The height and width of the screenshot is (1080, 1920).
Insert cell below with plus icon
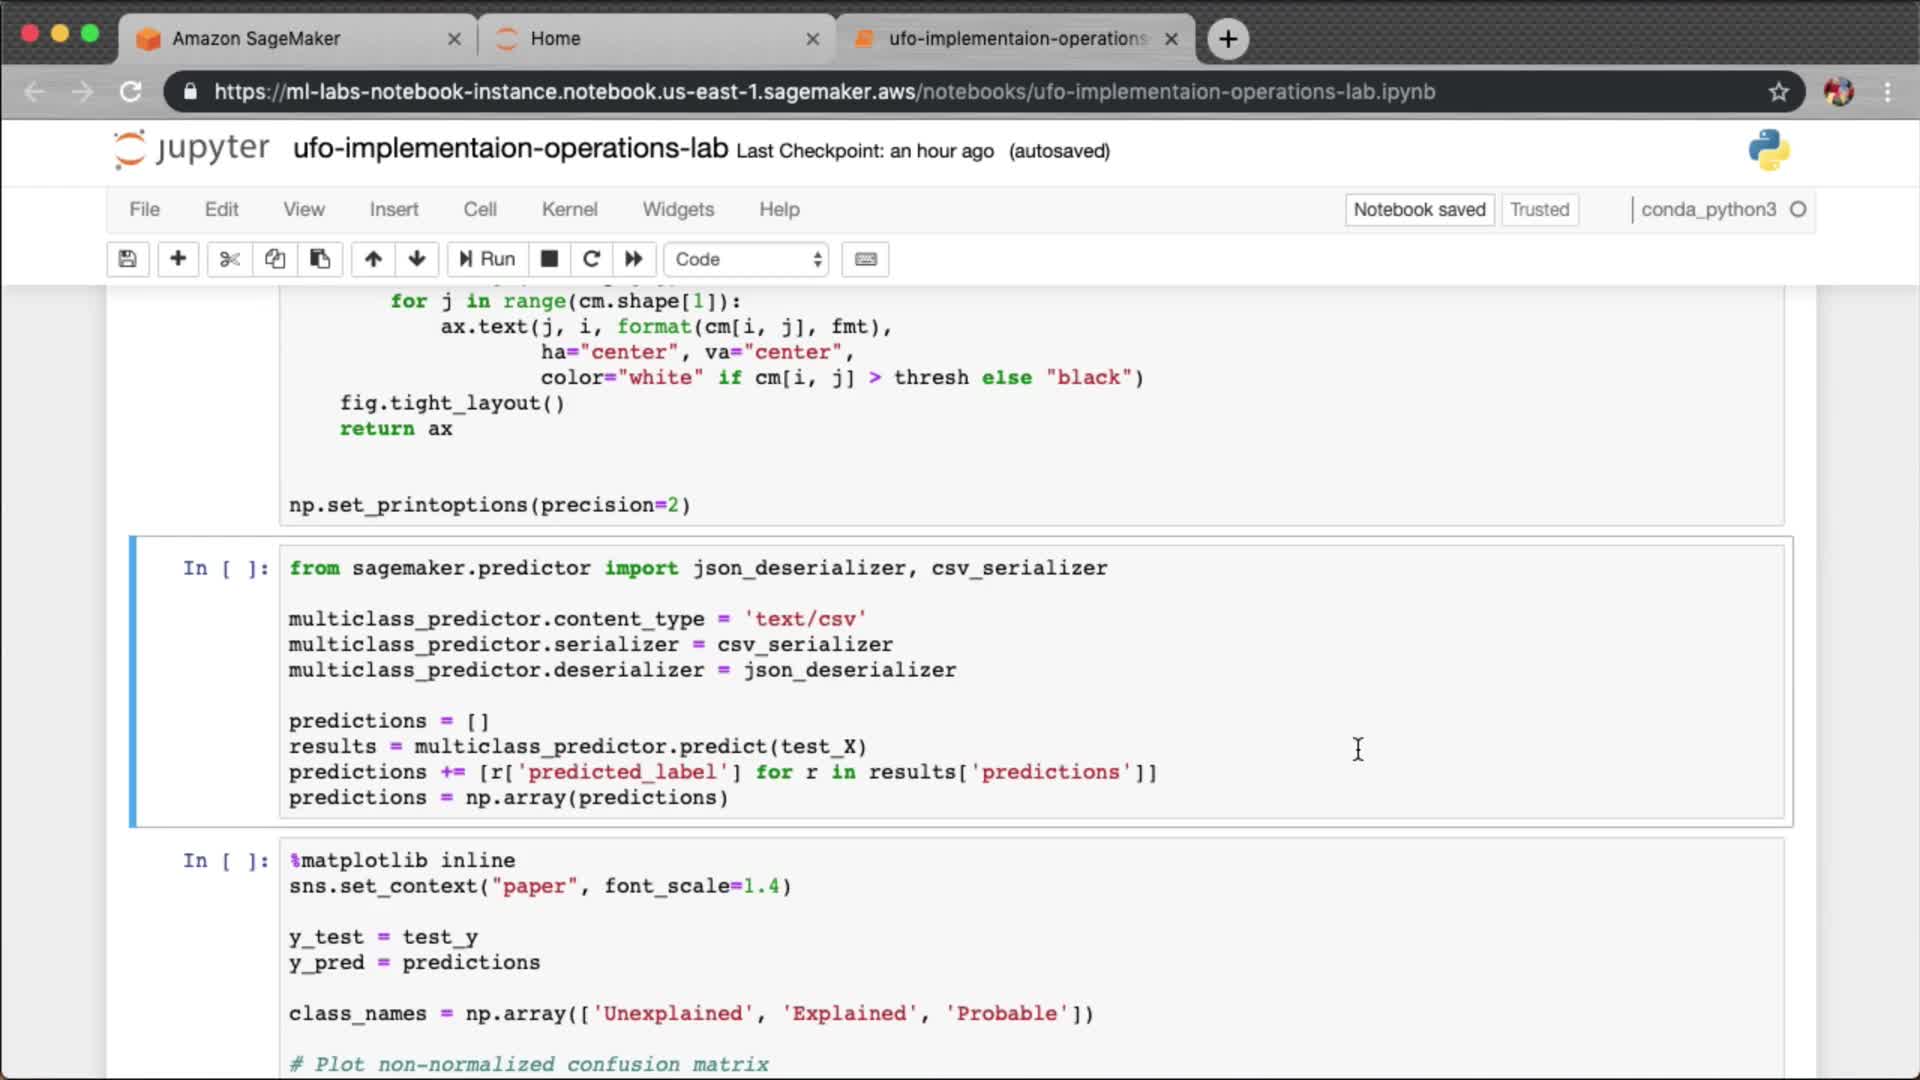pos(178,259)
